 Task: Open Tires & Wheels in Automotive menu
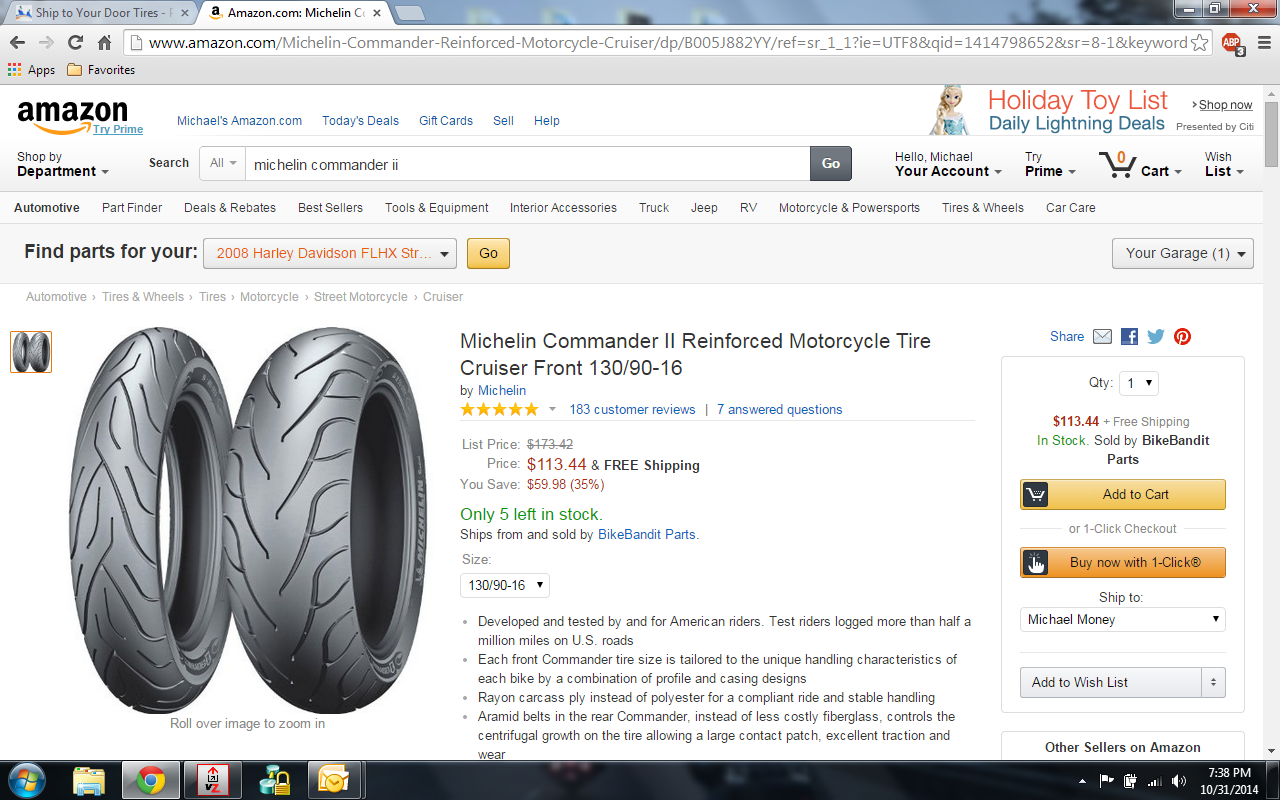(x=983, y=208)
